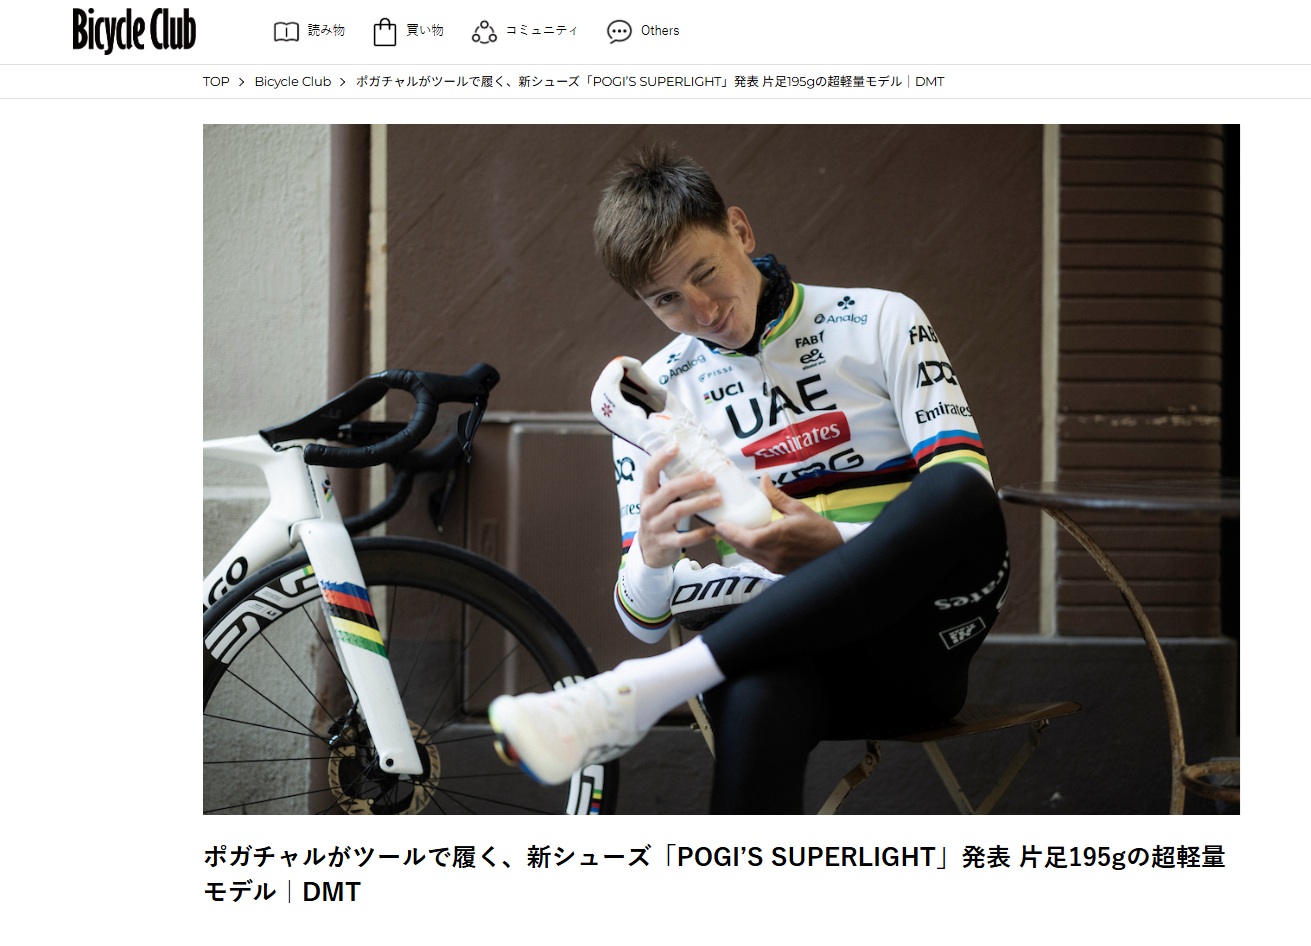Click the モデル｜DMT headline second line
Screen dimensions: 1311x946
(282, 892)
